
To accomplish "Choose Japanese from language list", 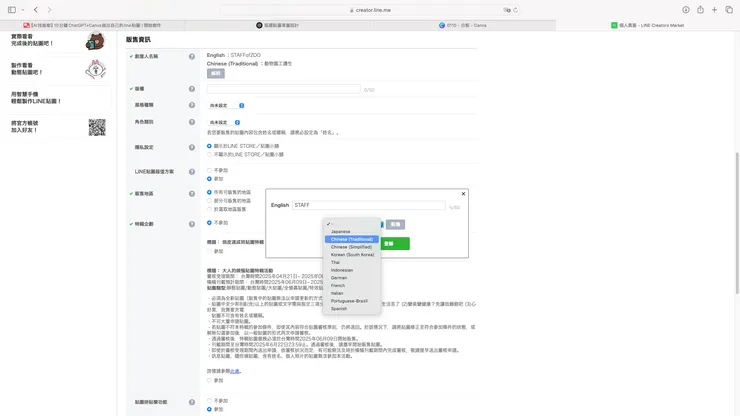I will [352, 231].
